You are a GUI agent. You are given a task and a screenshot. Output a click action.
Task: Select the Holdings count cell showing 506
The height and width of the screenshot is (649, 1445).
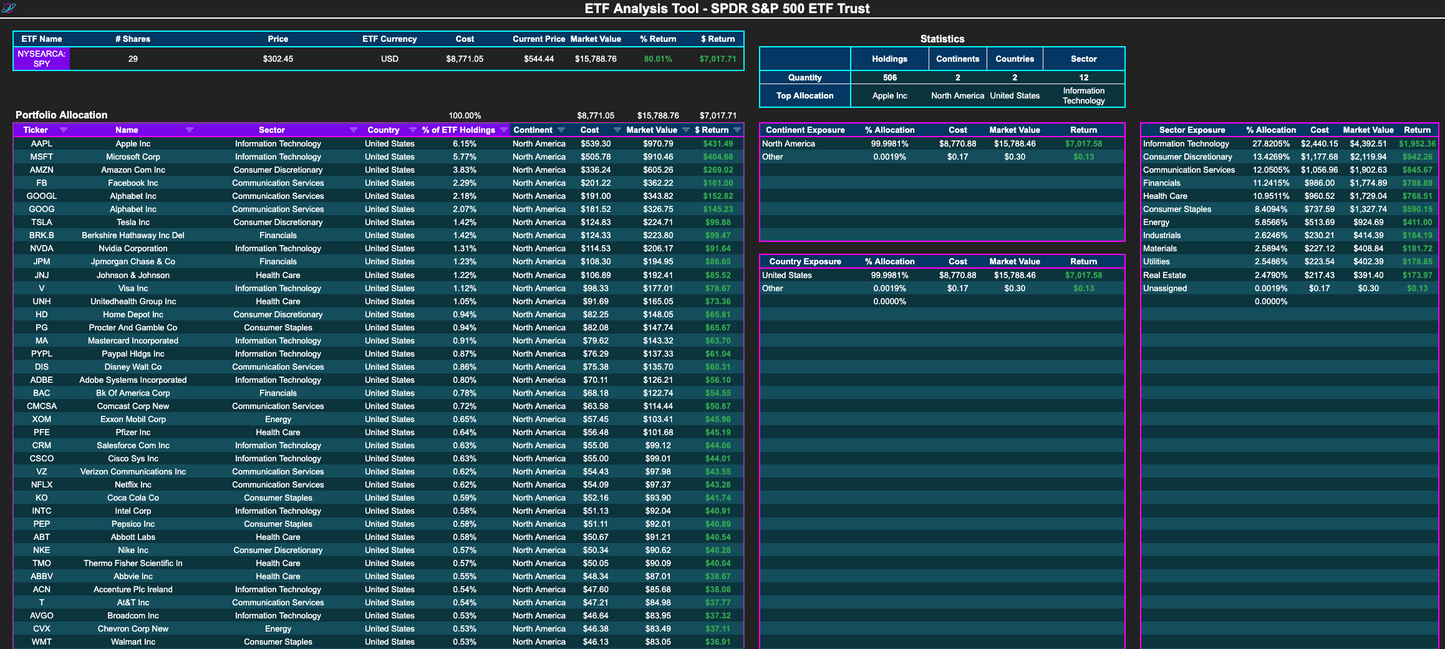890,77
